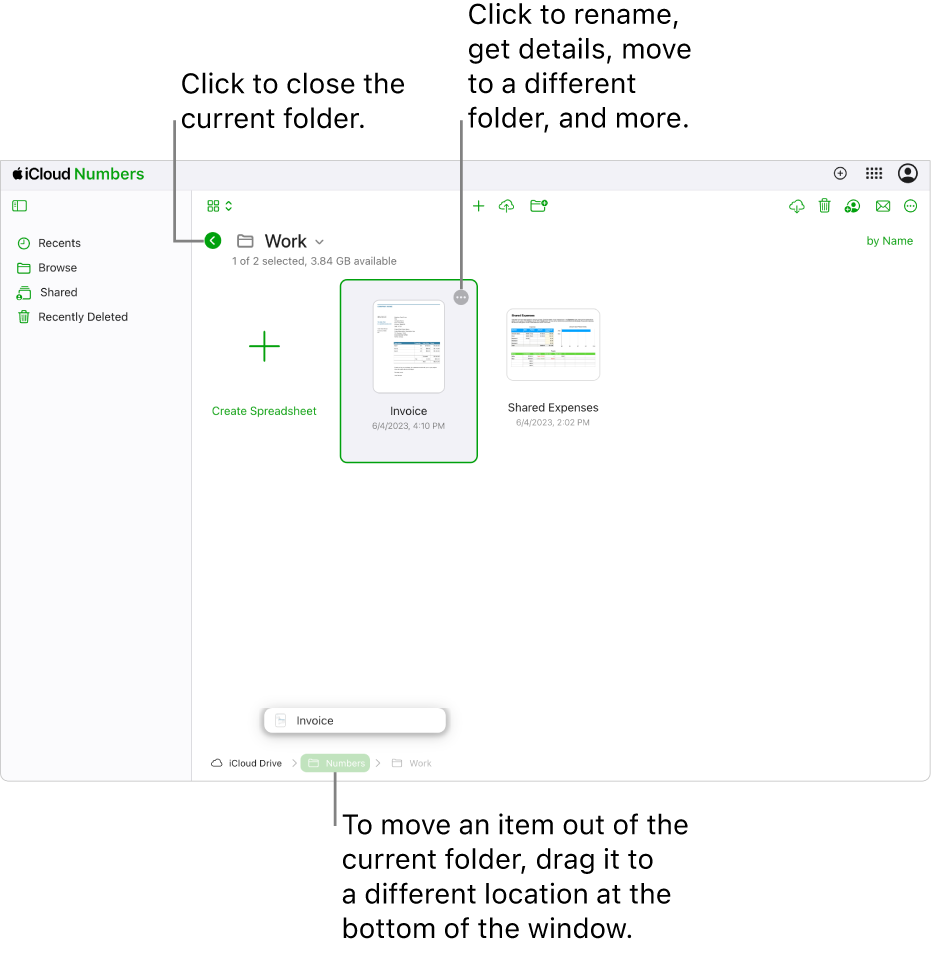Viewport: 934px width, 956px height.
Task: Click the circled plus icon in header
Action: [x=840, y=174]
